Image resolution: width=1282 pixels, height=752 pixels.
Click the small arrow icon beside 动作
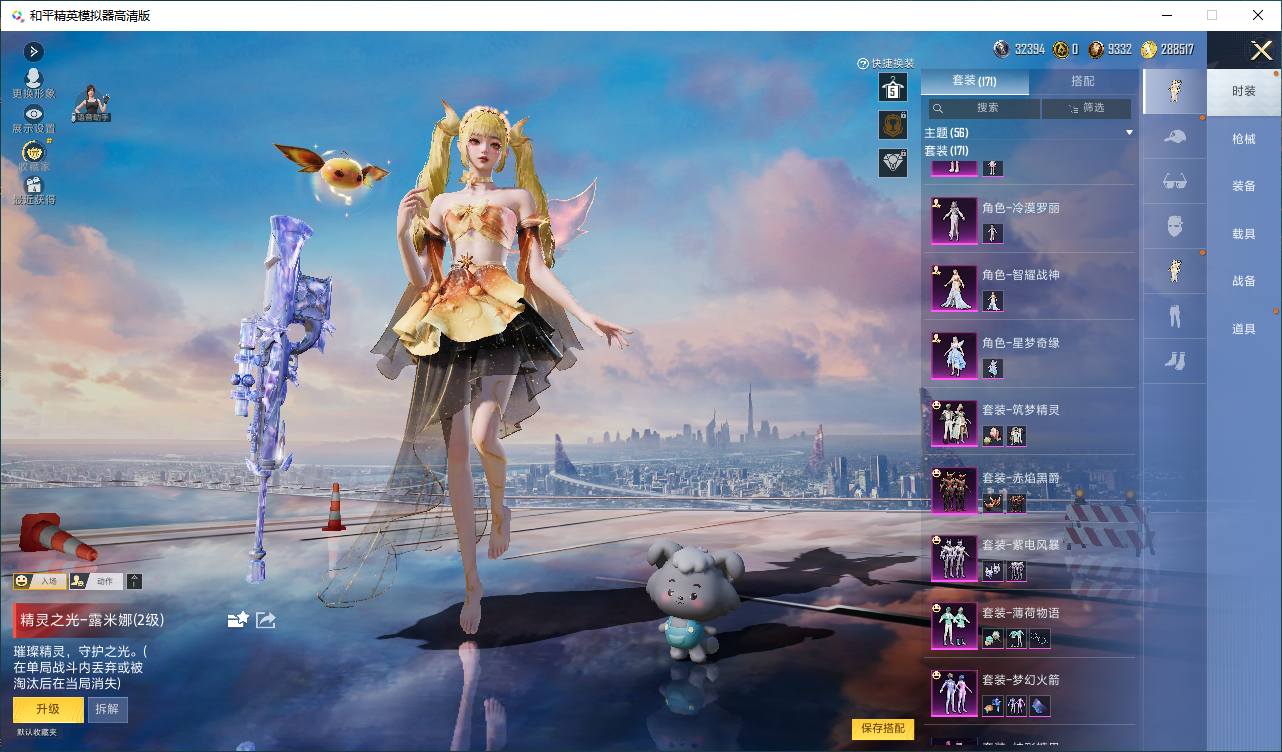(x=135, y=581)
